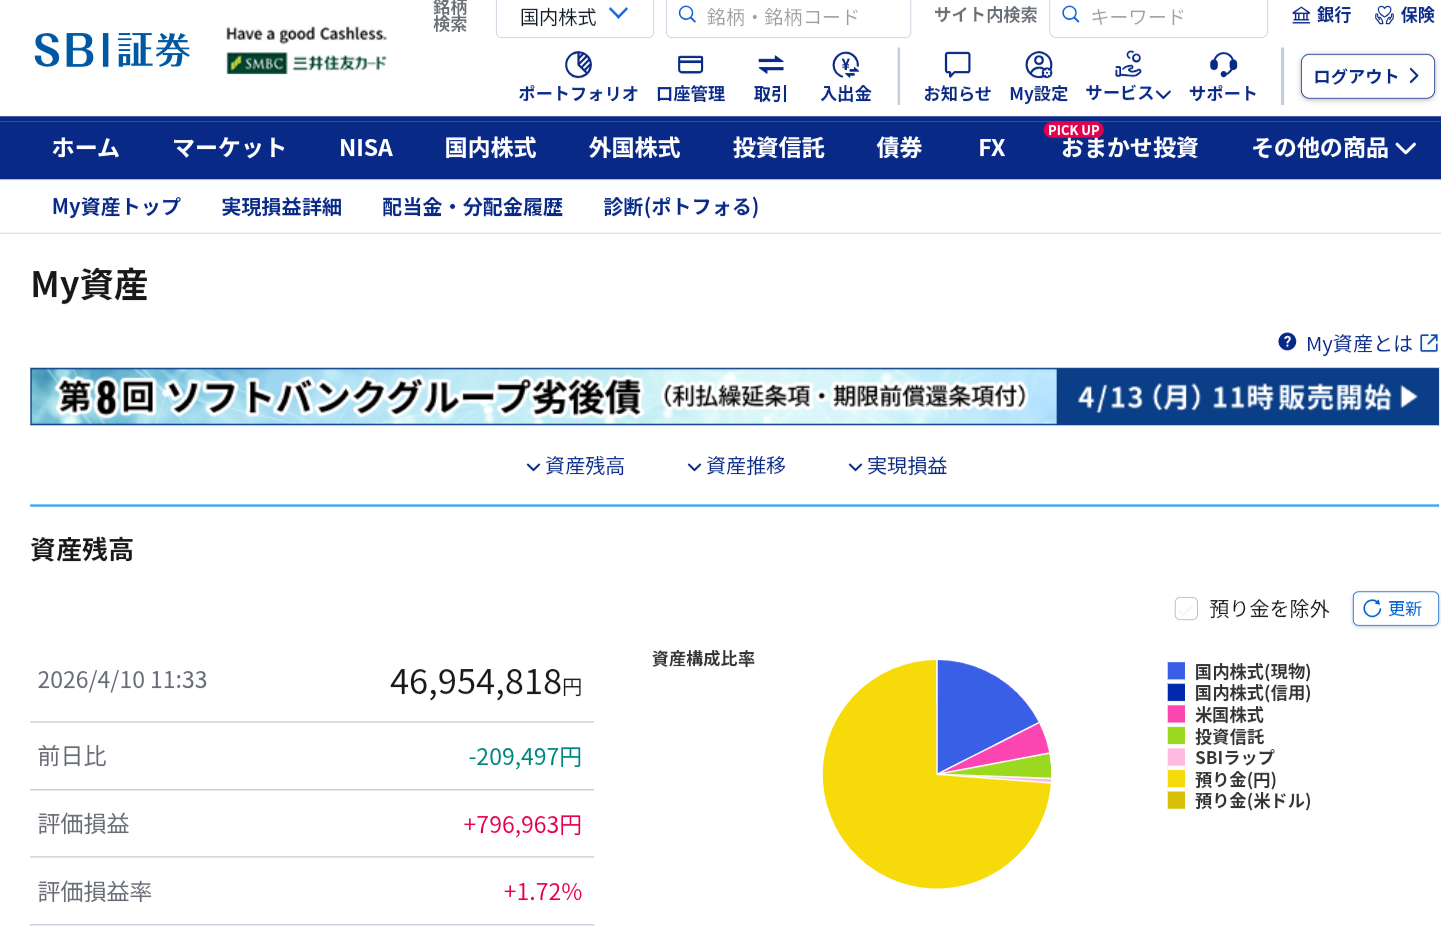Viewport: 1441px width, 936px height.
Task: Expand the 国内株式 search type dropdown
Action: coord(574,16)
